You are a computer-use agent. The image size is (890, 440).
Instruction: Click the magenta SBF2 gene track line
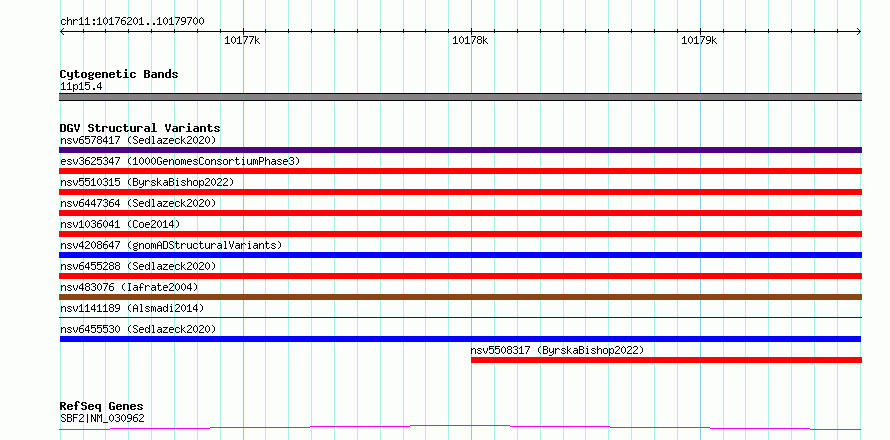click(460, 427)
